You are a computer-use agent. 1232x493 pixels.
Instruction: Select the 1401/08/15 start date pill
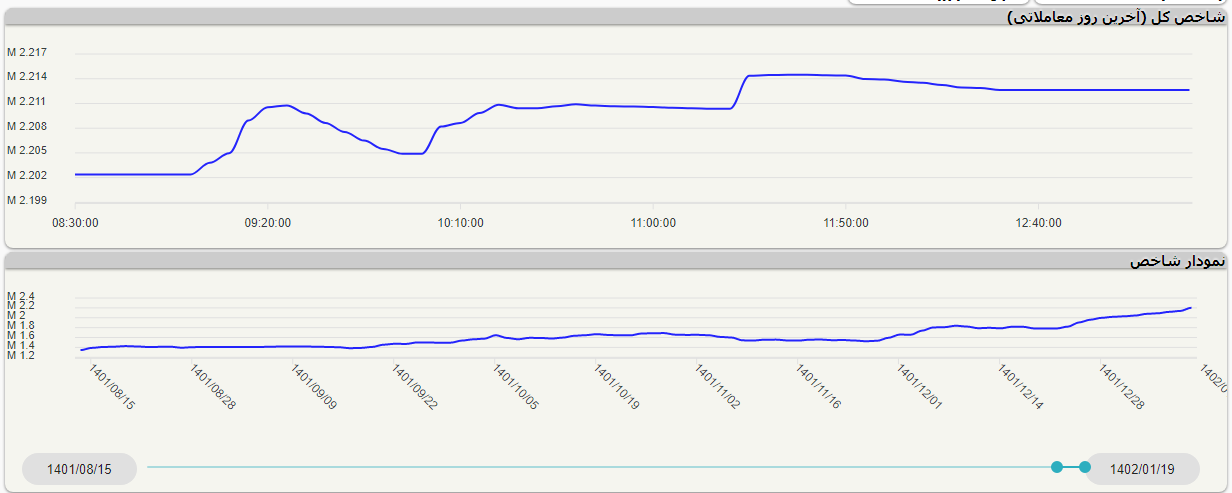pyautogui.click(x=79, y=468)
